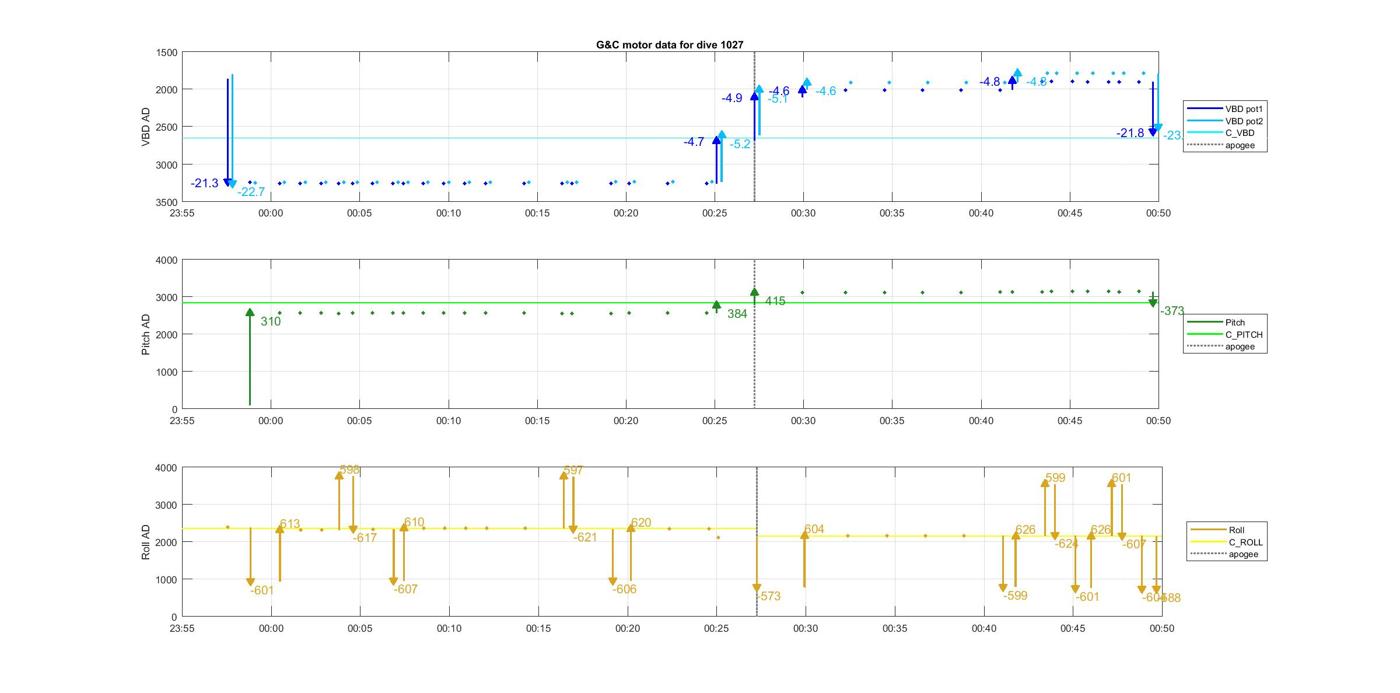The height and width of the screenshot is (693, 1400).
Task: Click the '610' roll data label
Action: [x=414, y=522]
